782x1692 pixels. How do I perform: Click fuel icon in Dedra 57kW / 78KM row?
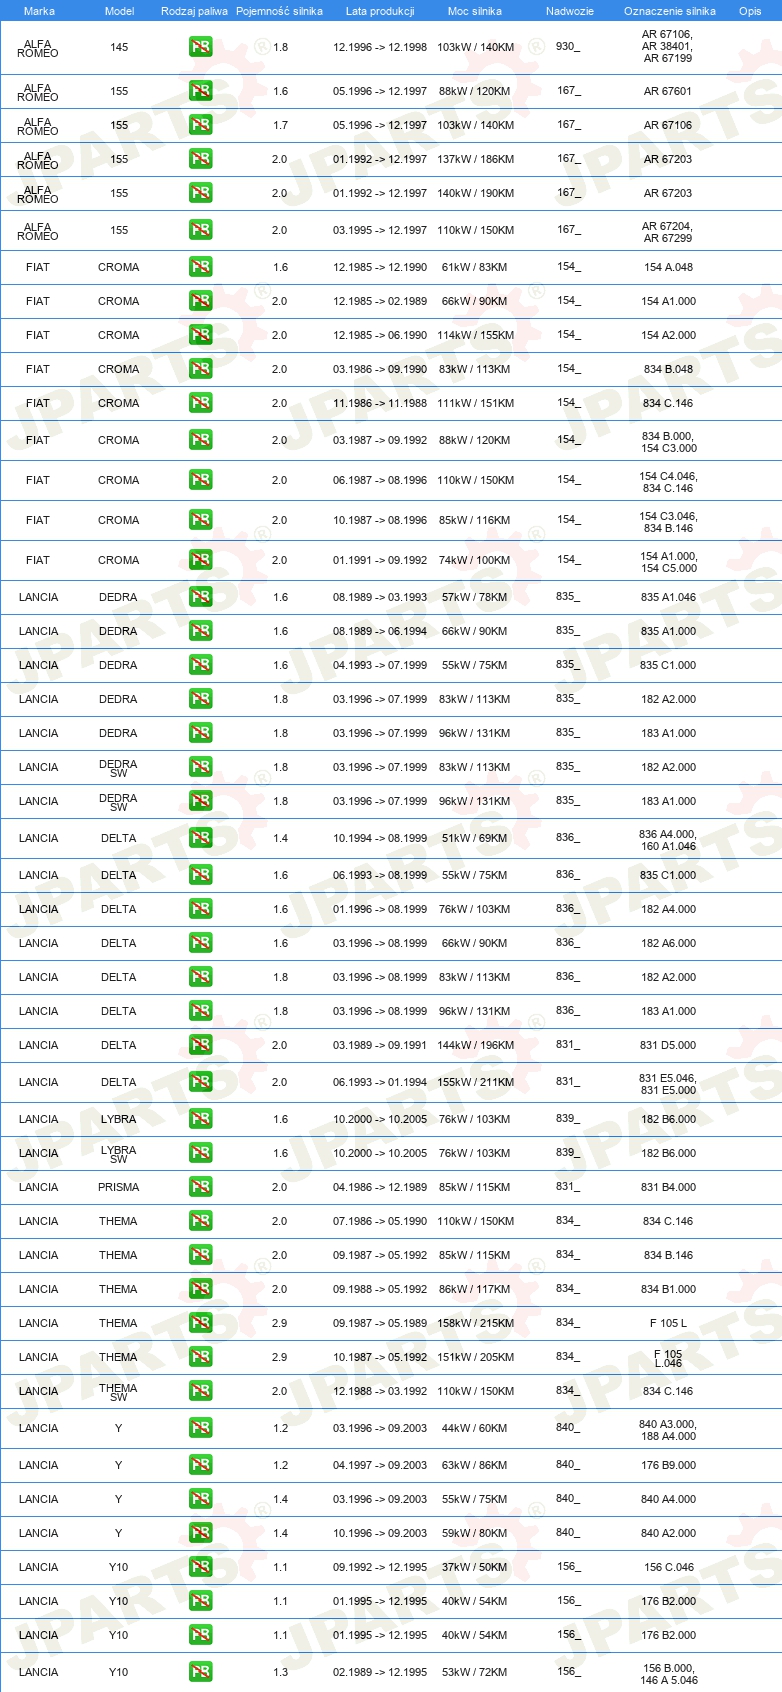pos(201,597)
